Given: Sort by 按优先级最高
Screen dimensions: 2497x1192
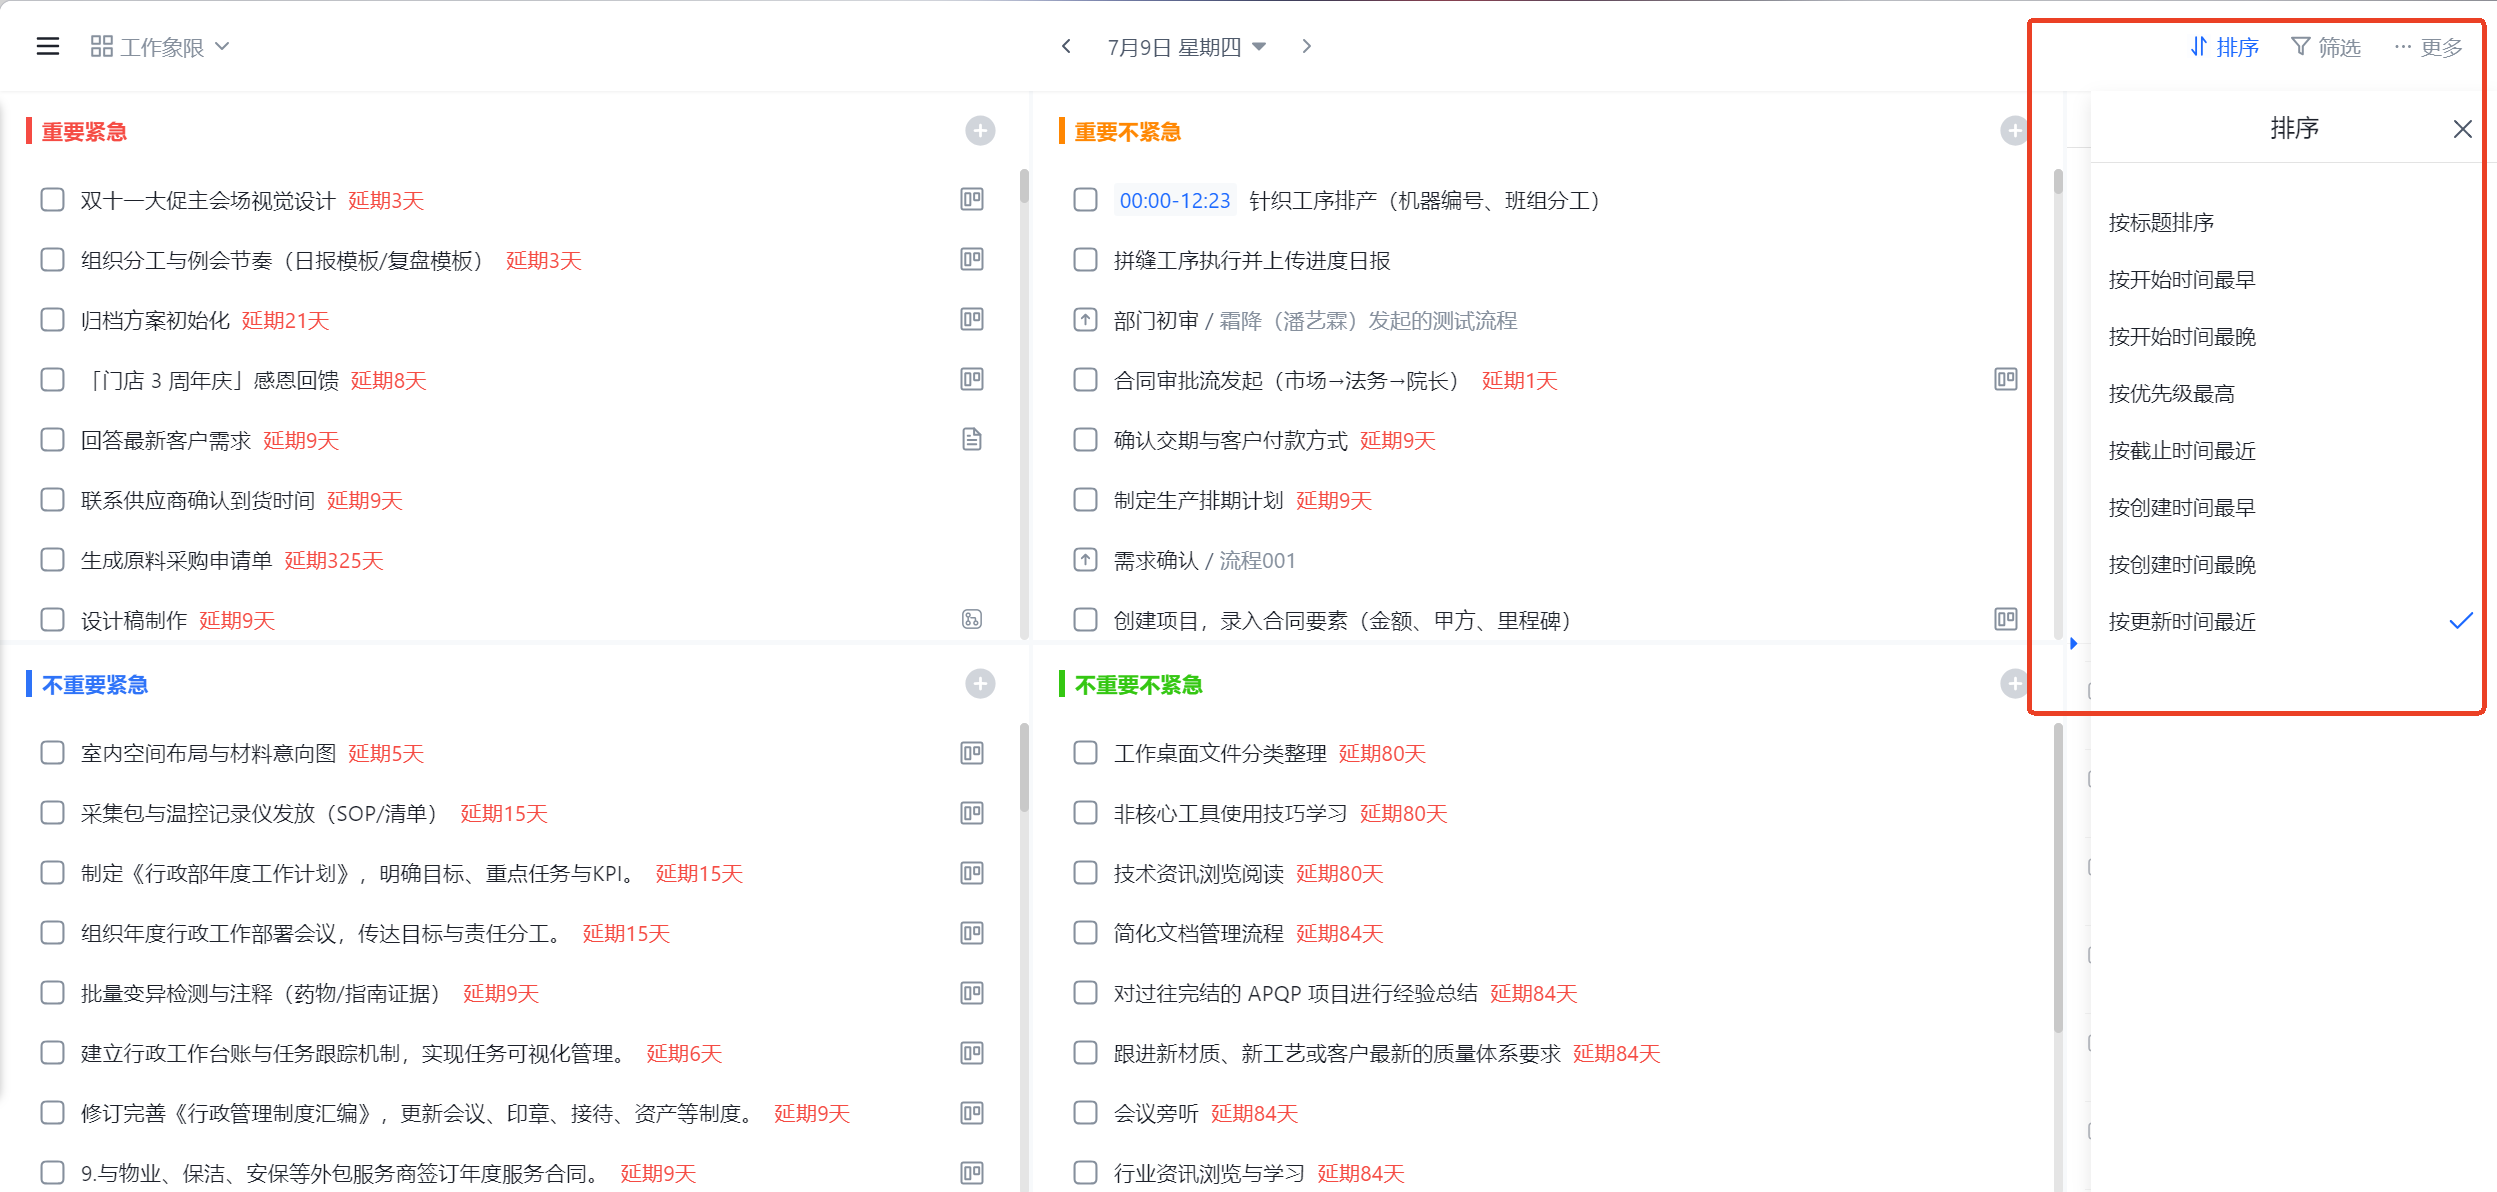Looking at the screenshot, I should [2171, 394].
